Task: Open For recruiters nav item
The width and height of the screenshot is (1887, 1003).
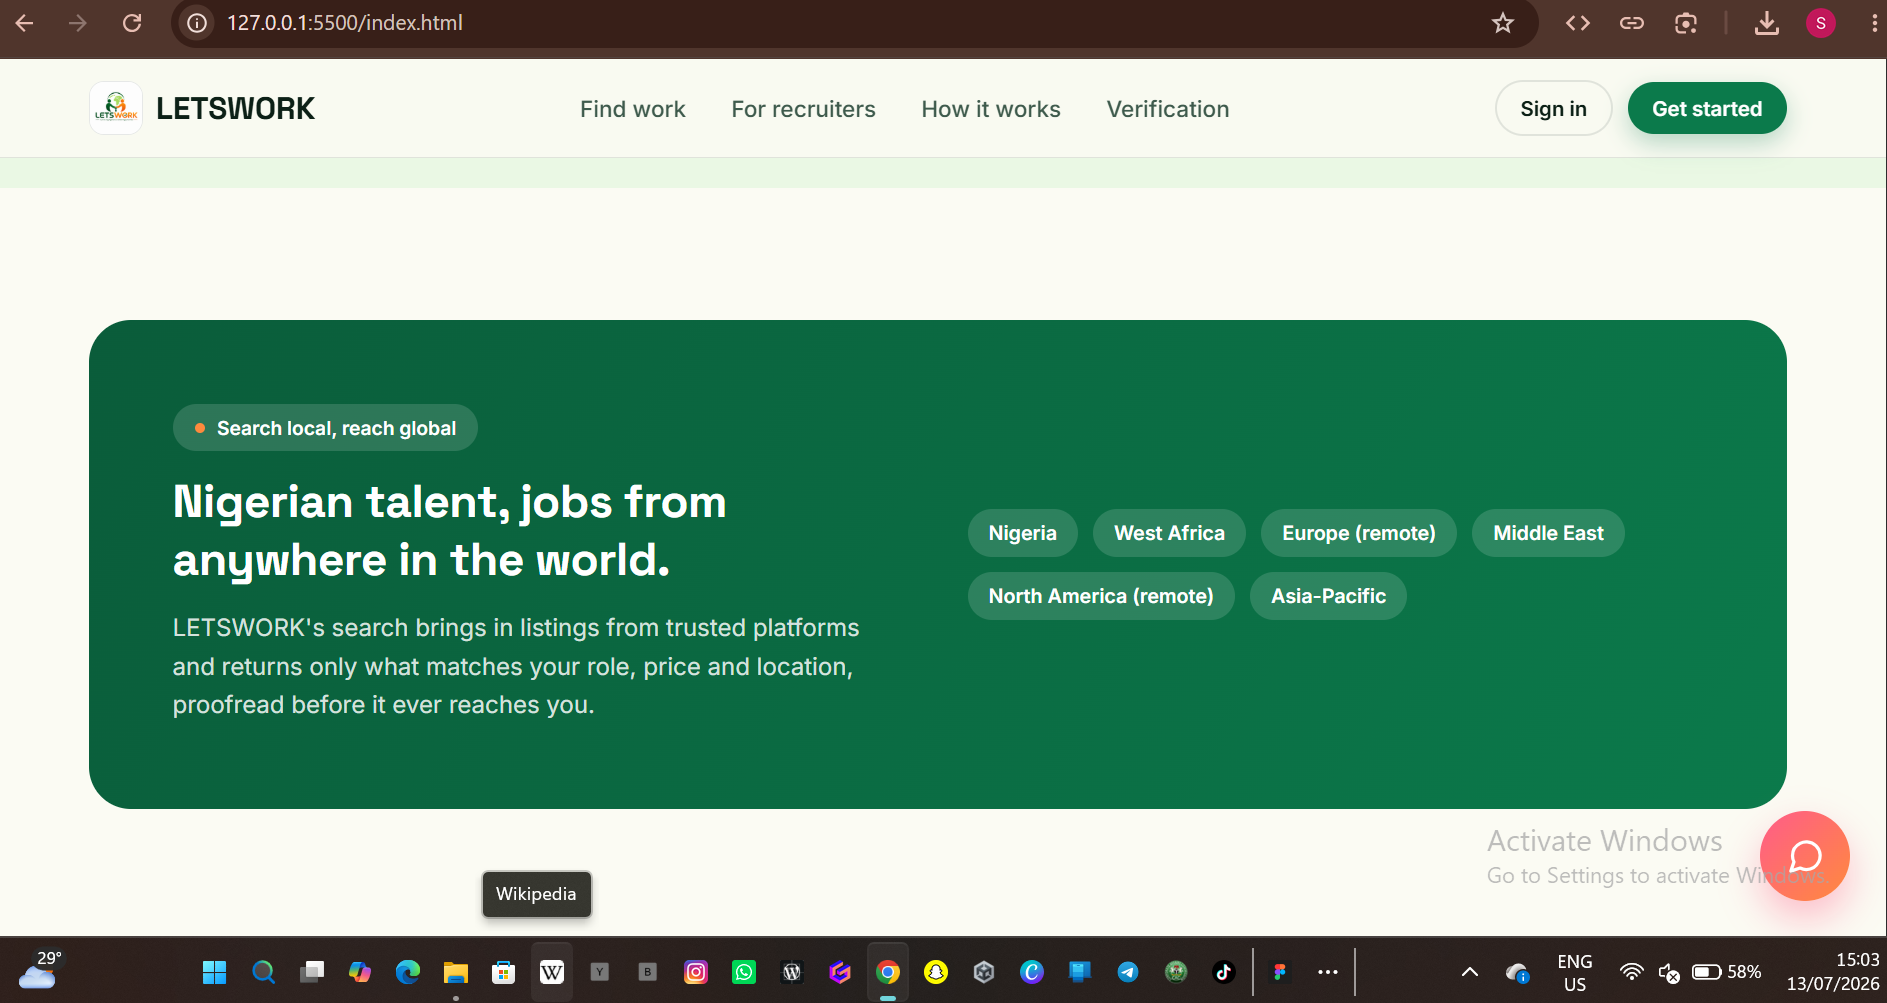Action: coord(803,109)
